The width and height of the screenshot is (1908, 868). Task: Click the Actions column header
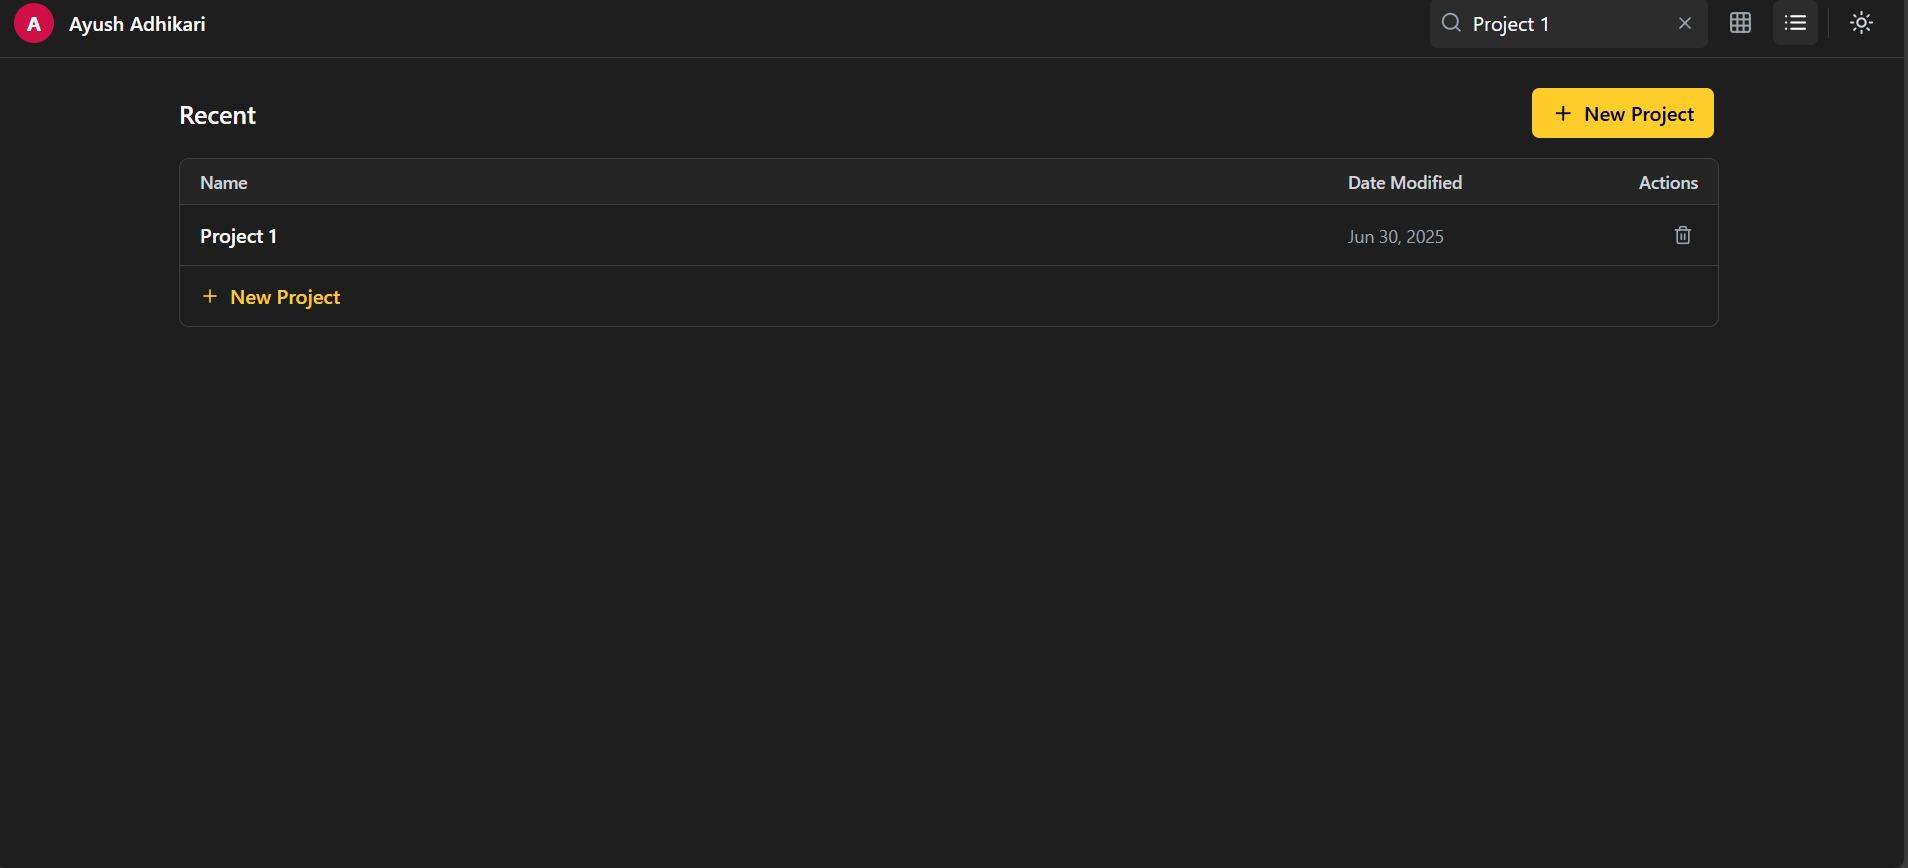1667,182
